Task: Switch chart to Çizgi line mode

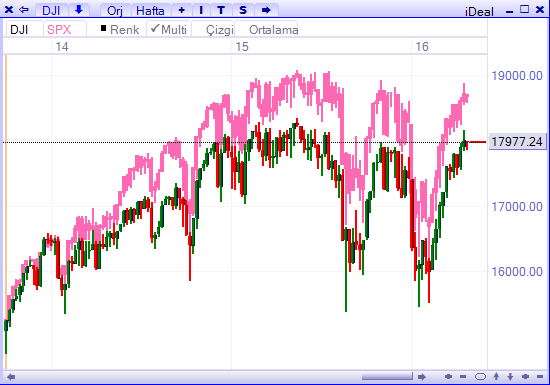Action: 220,30
